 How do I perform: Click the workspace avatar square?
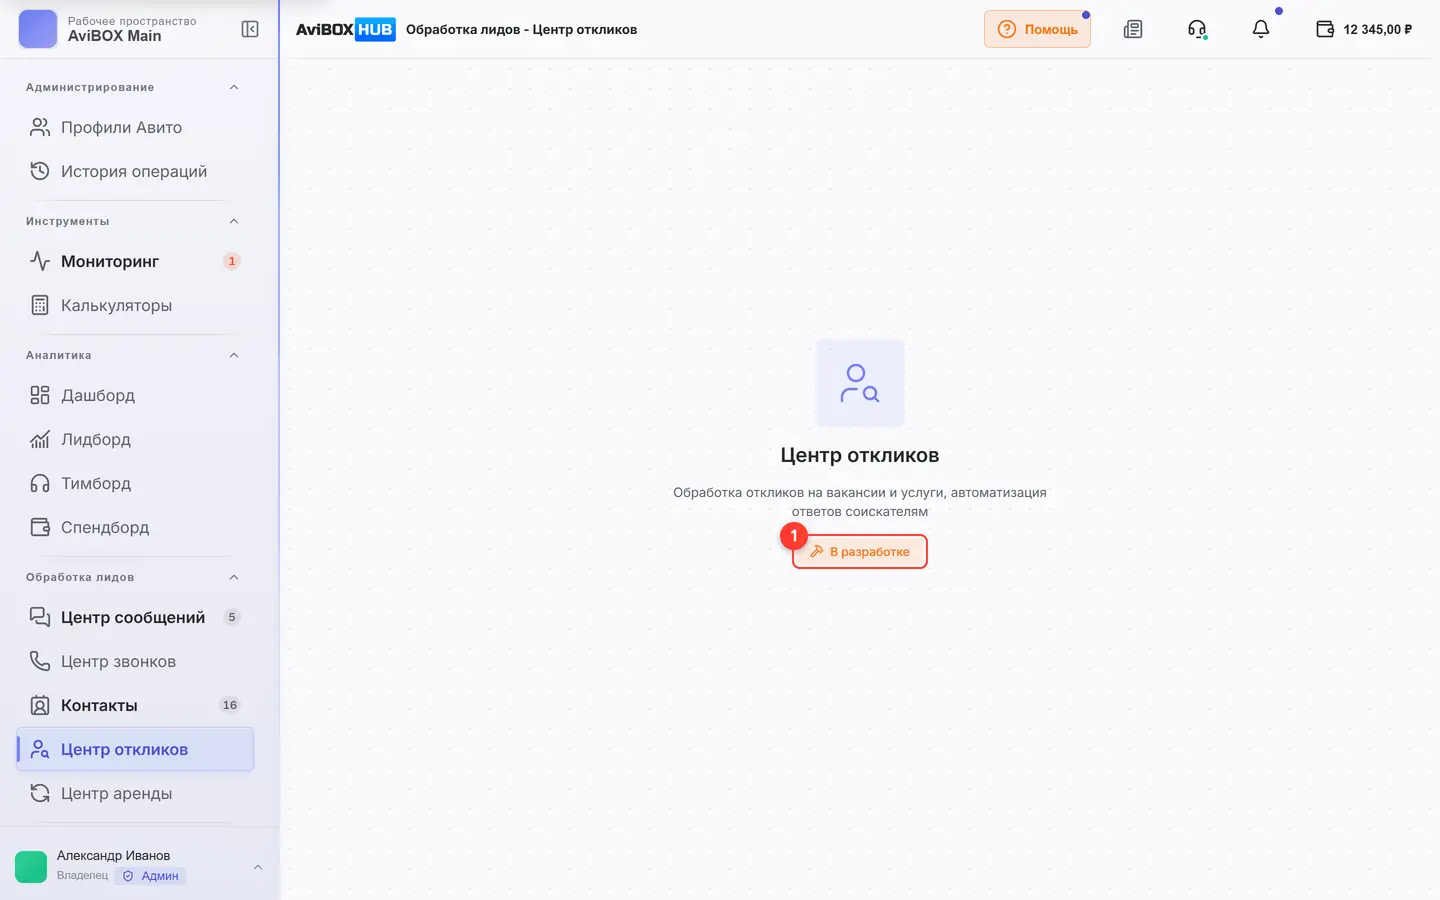click(x=38, y=29)
